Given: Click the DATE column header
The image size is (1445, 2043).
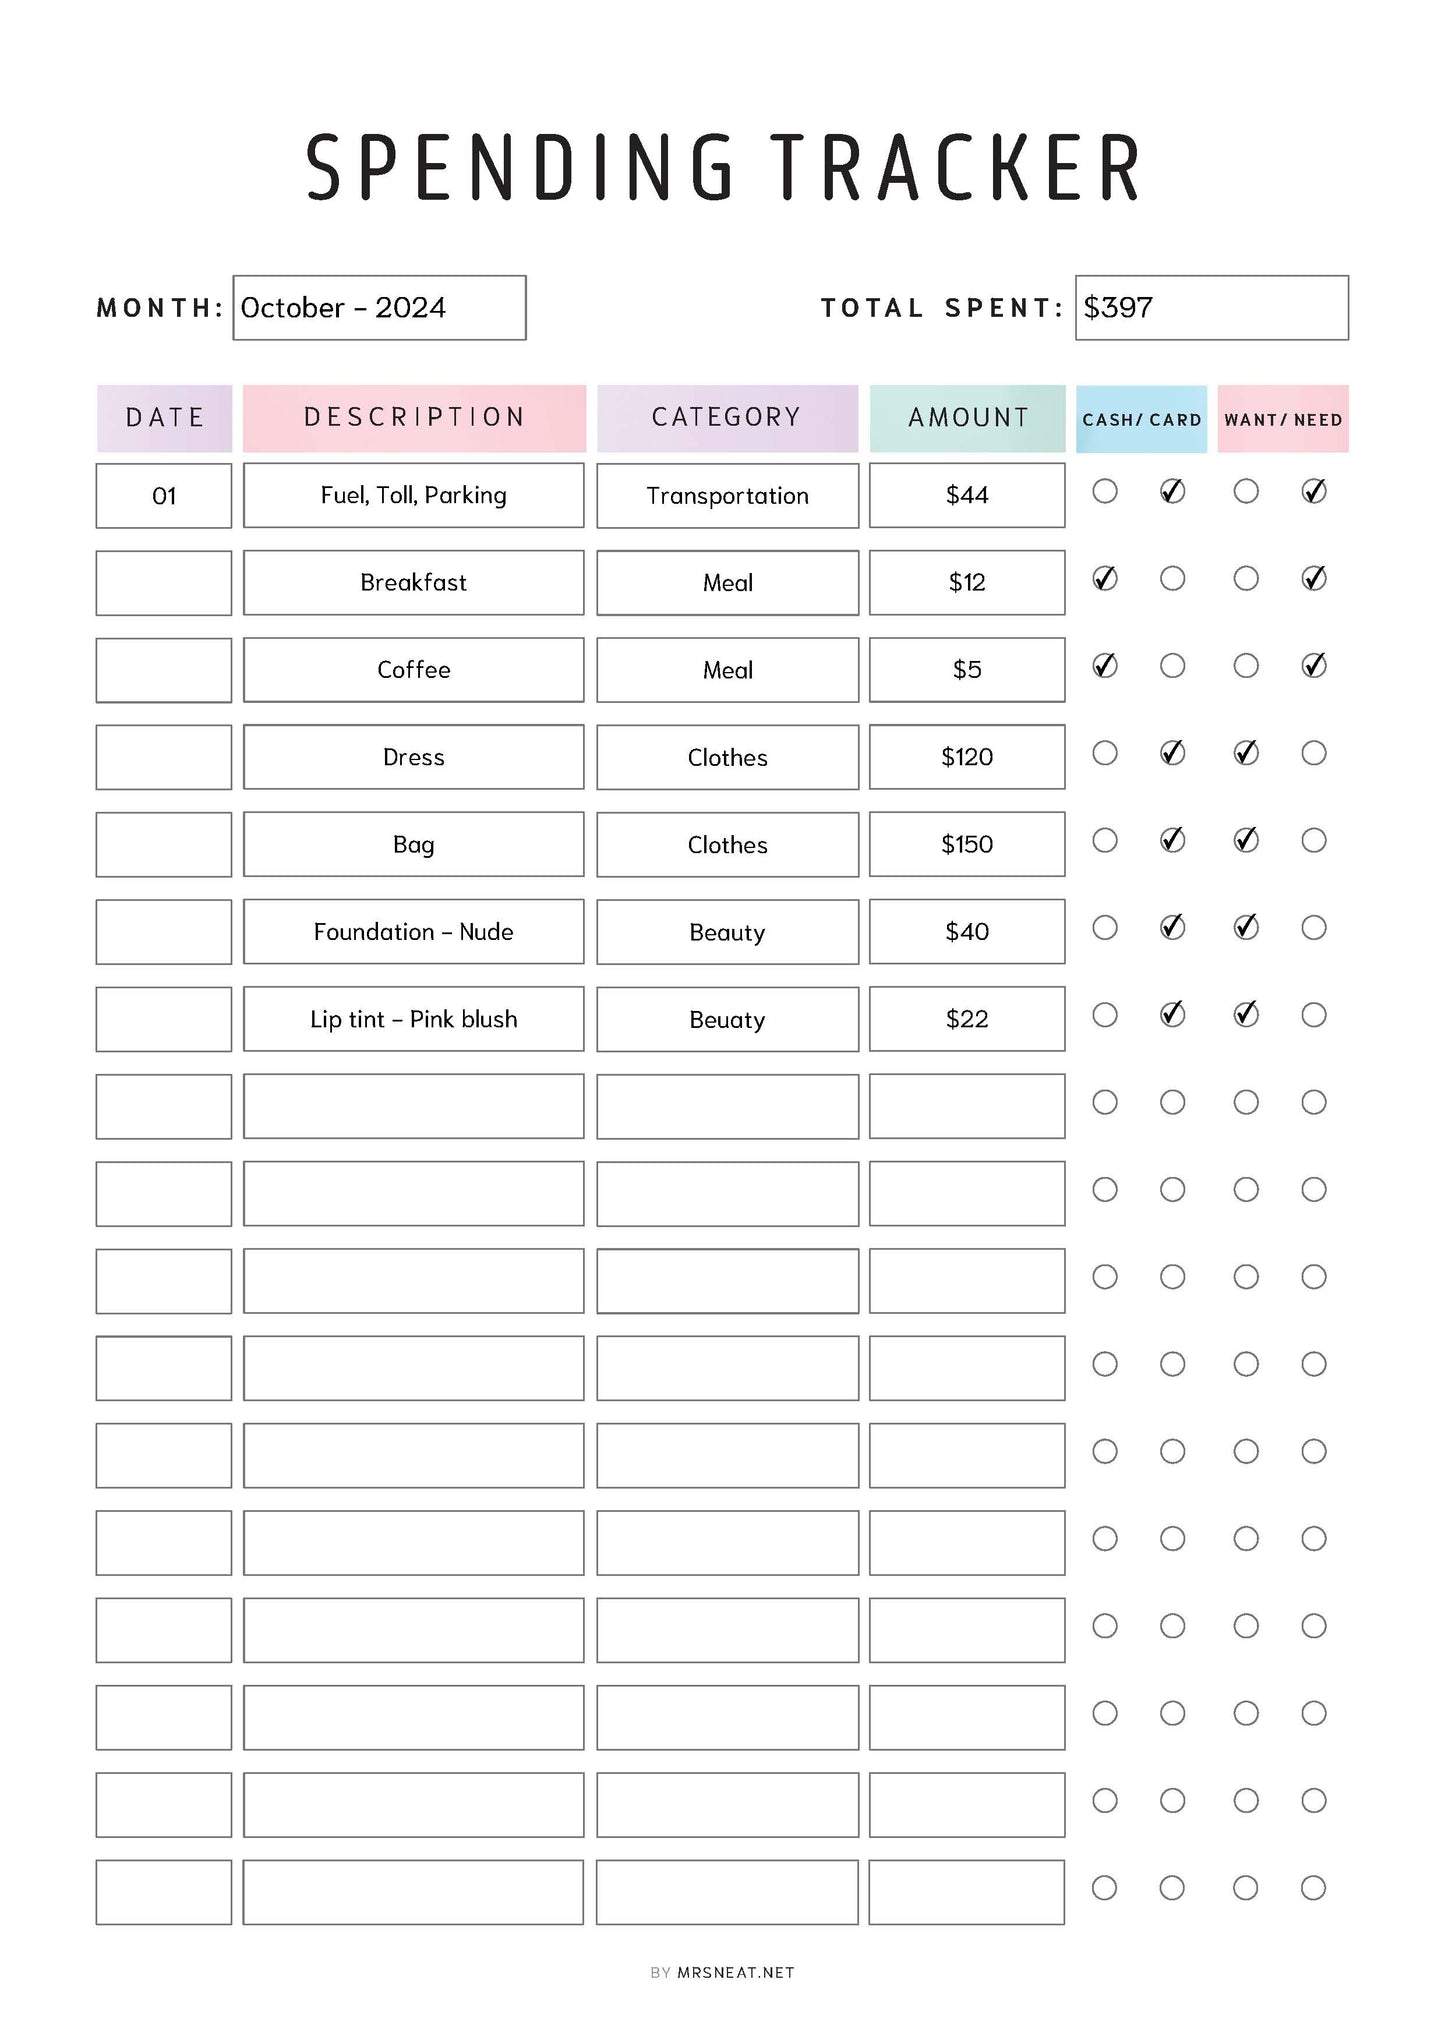Looking at the screenshot, I should [164, 418].
